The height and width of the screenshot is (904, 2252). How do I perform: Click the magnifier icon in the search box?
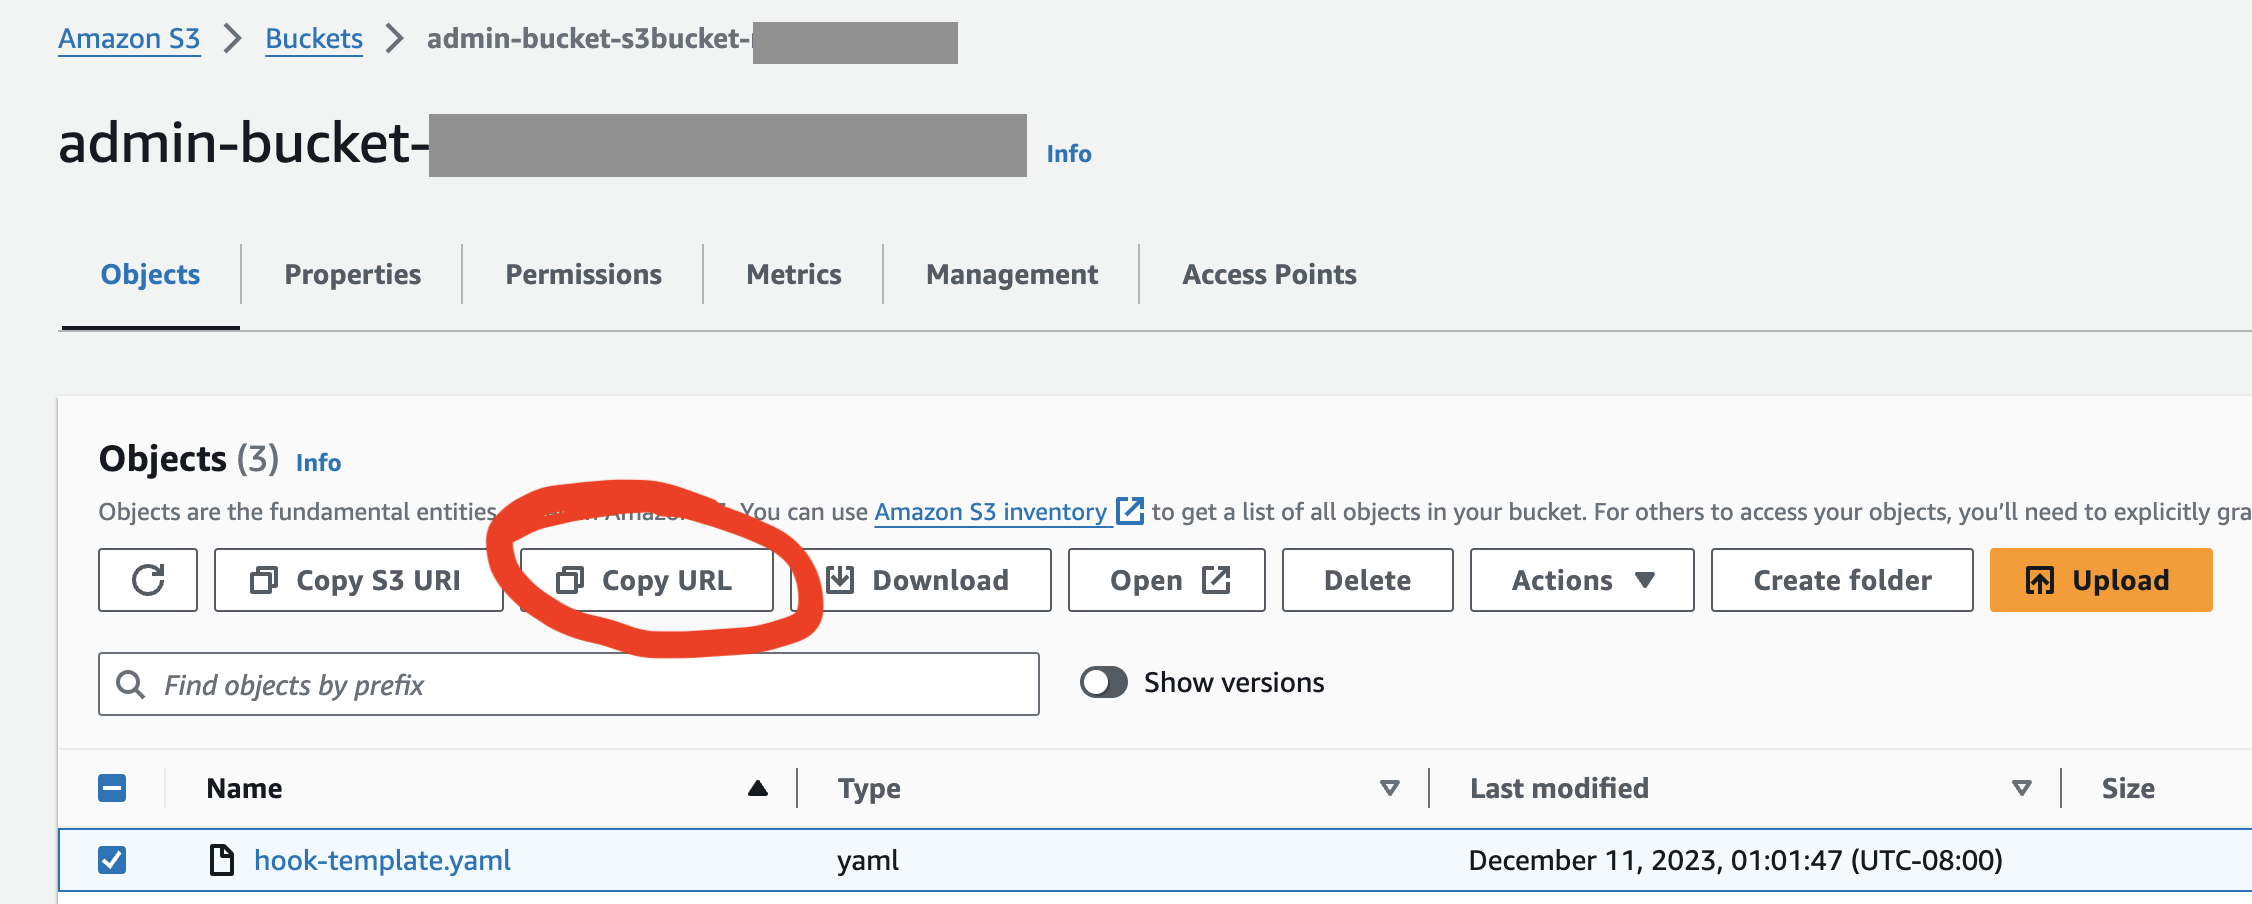coord(131,684)
